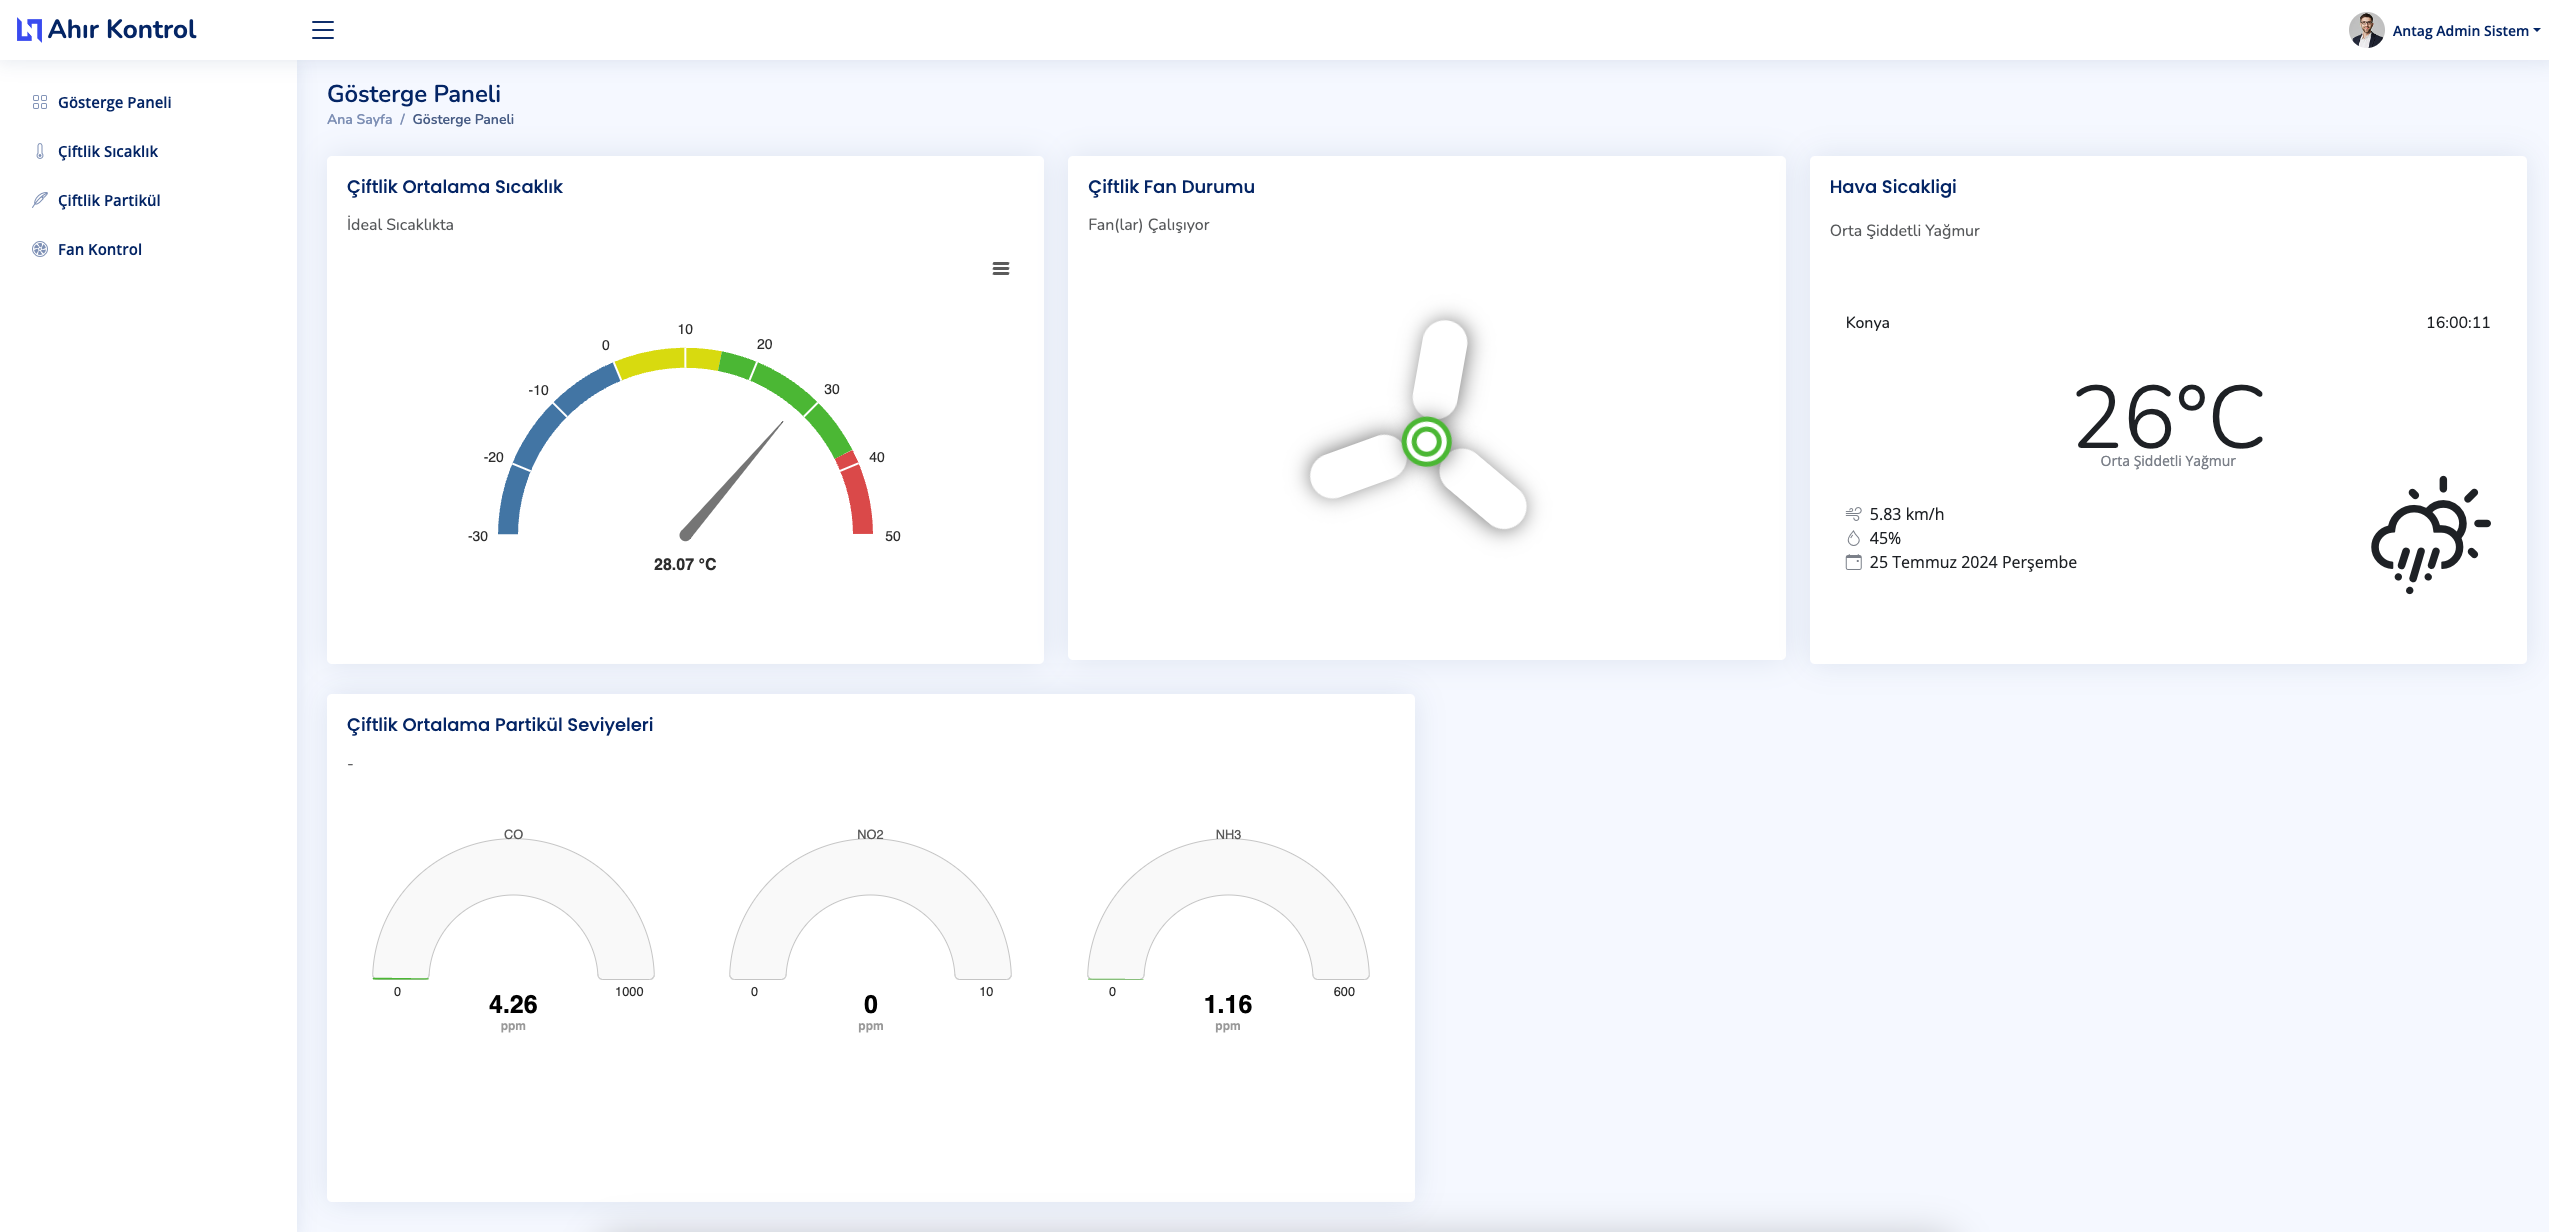This screenshot has height=1232, width=2549.
Task: Click the calendar date icon
Action: (1853, 562)
